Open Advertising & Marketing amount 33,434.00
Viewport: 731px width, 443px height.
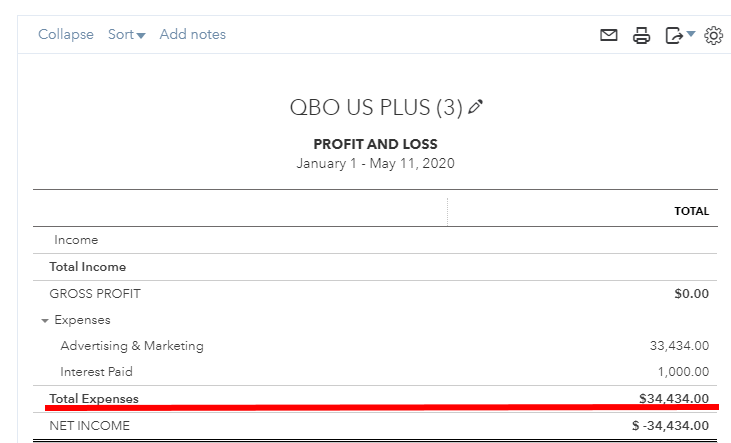click(679, 346)
